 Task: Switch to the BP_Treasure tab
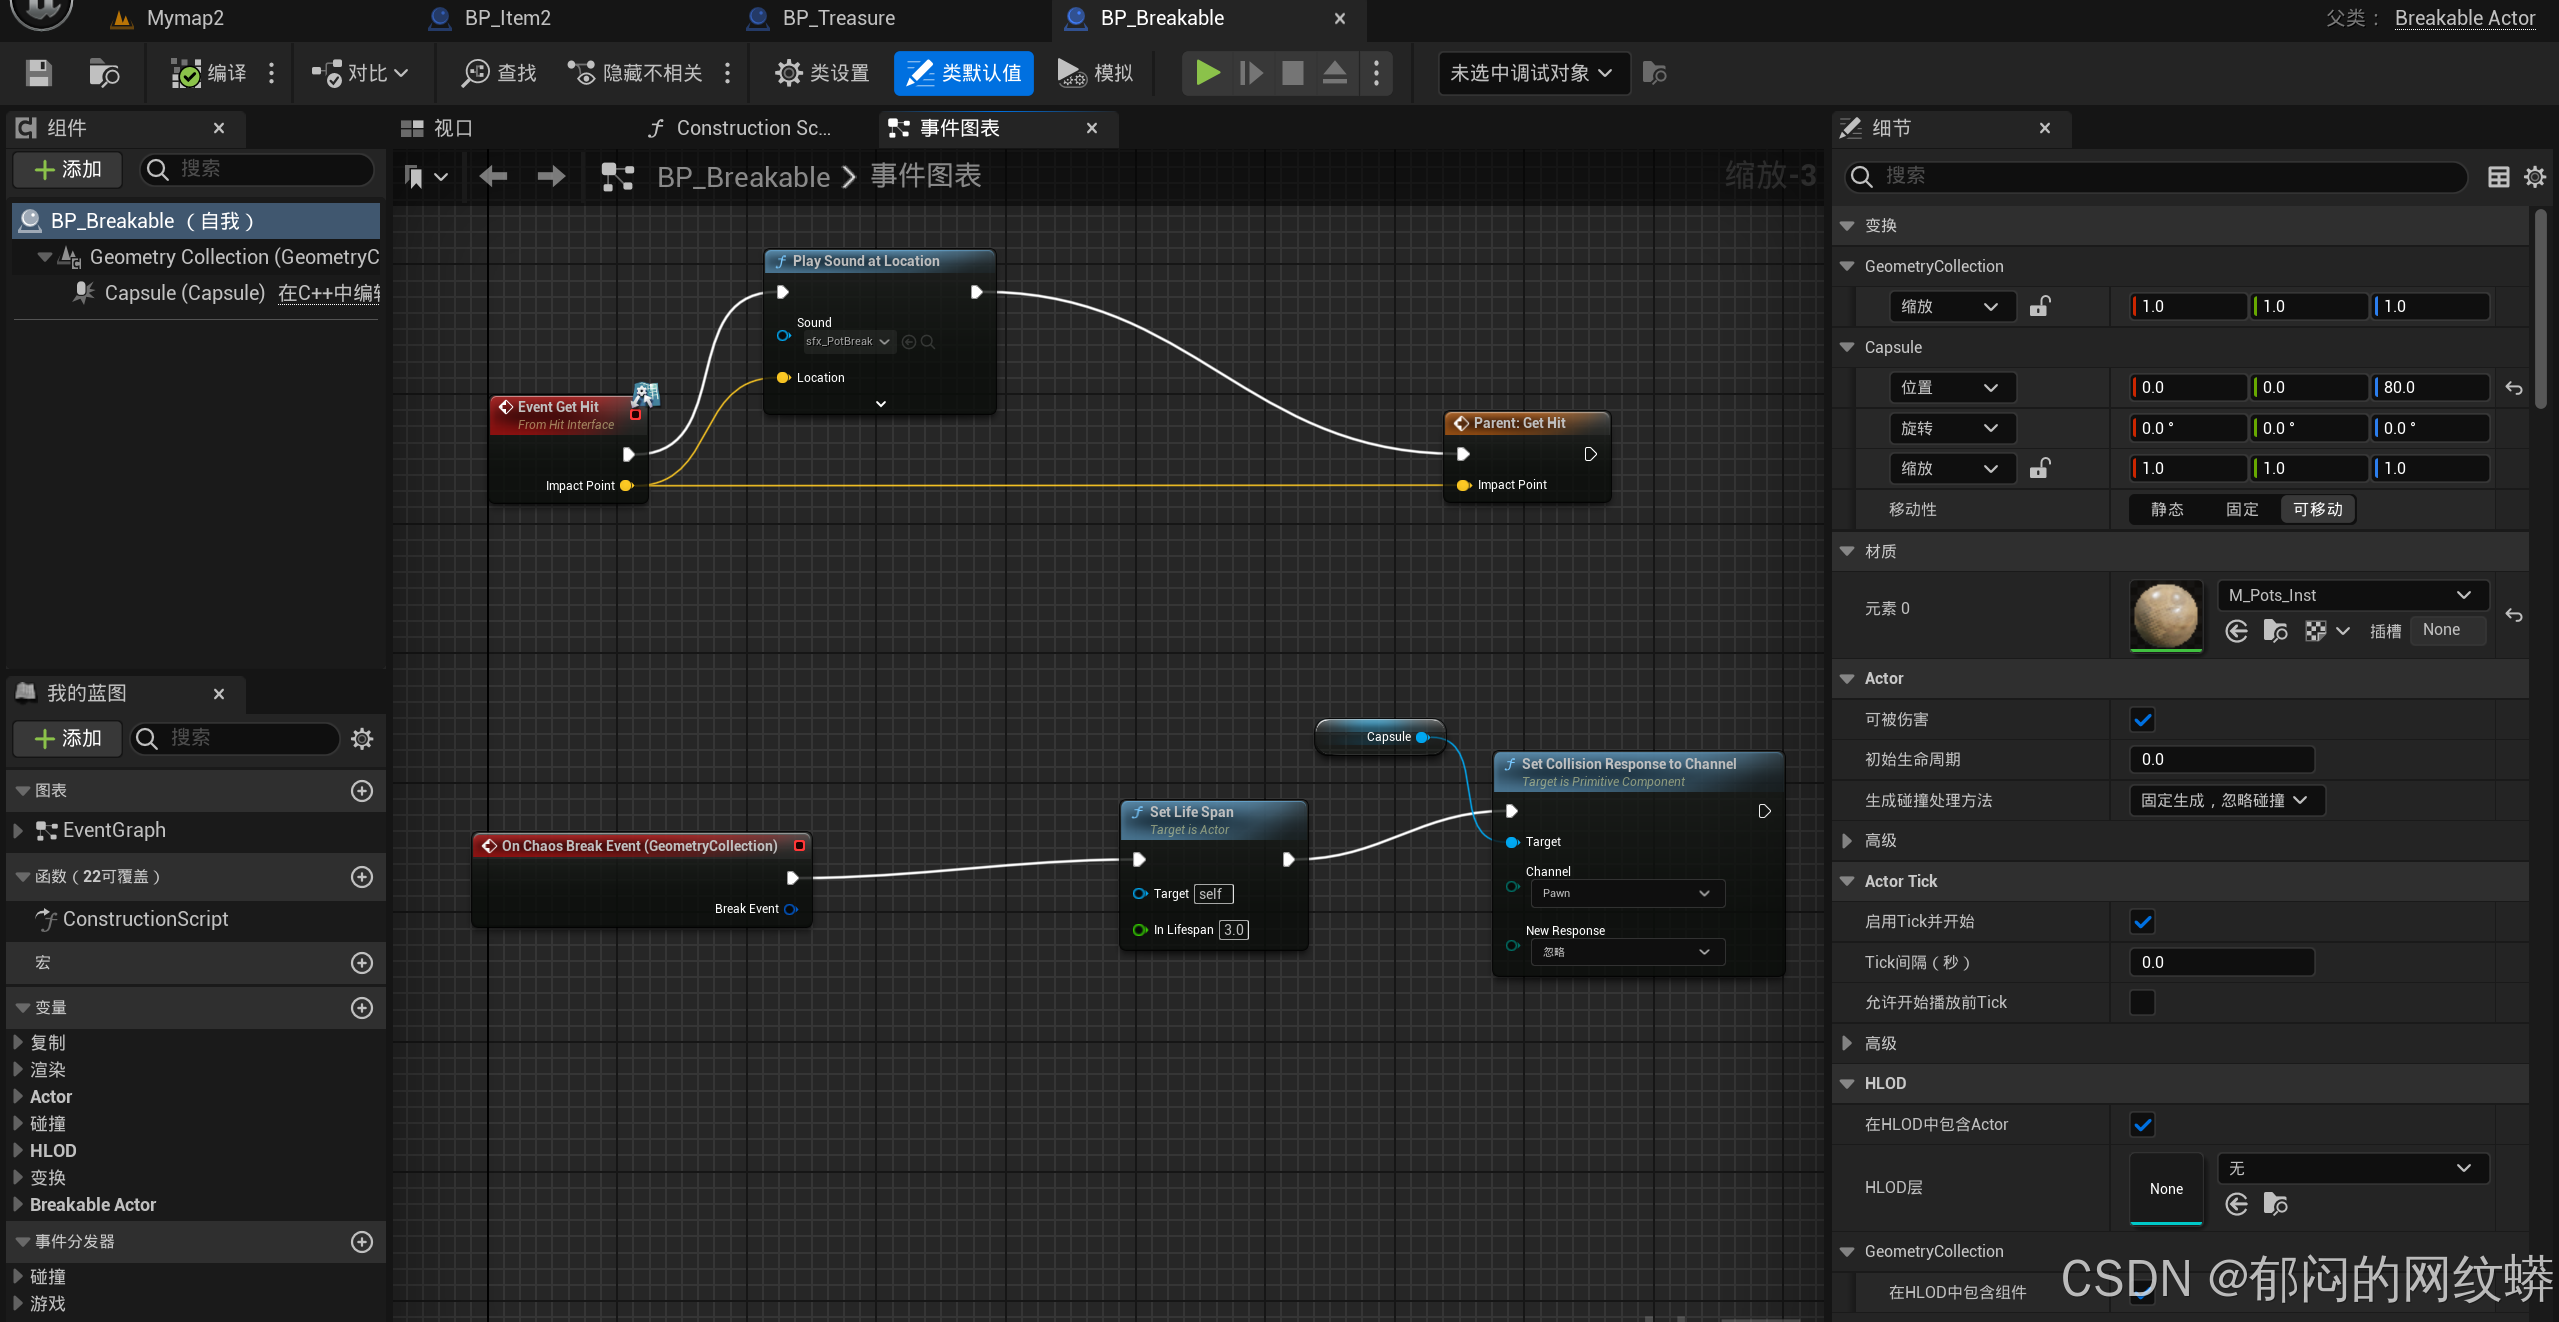pos(838,18)
